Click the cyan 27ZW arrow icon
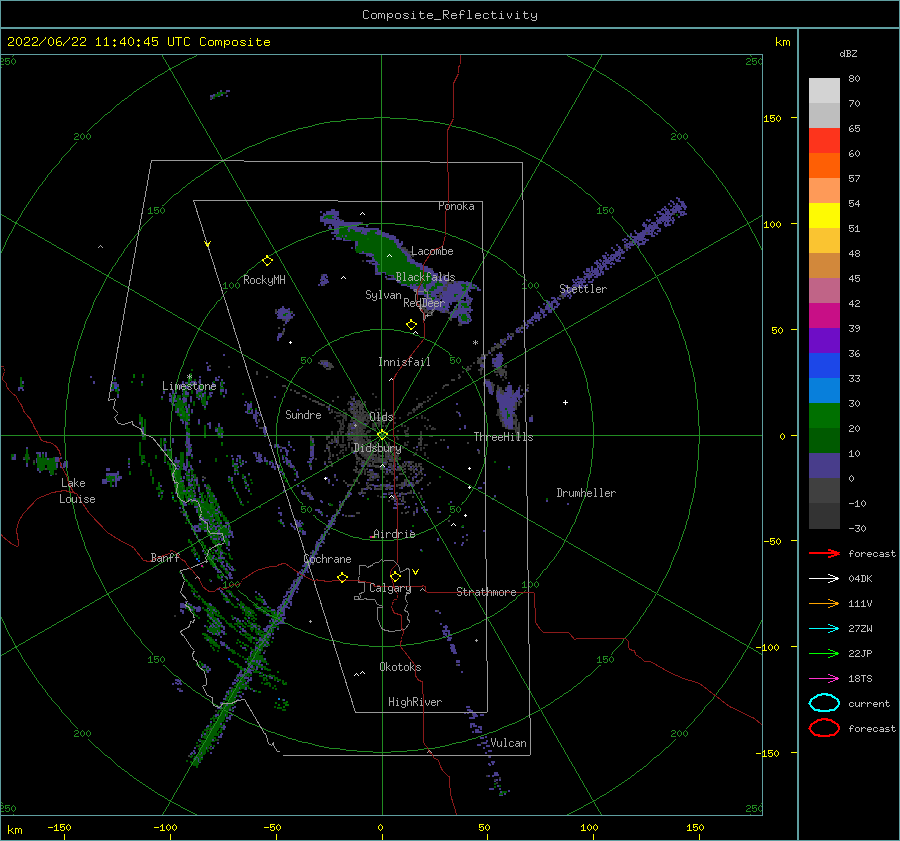Image resolution: width=900 pixels, height=841 pixels. click(824, 629)
